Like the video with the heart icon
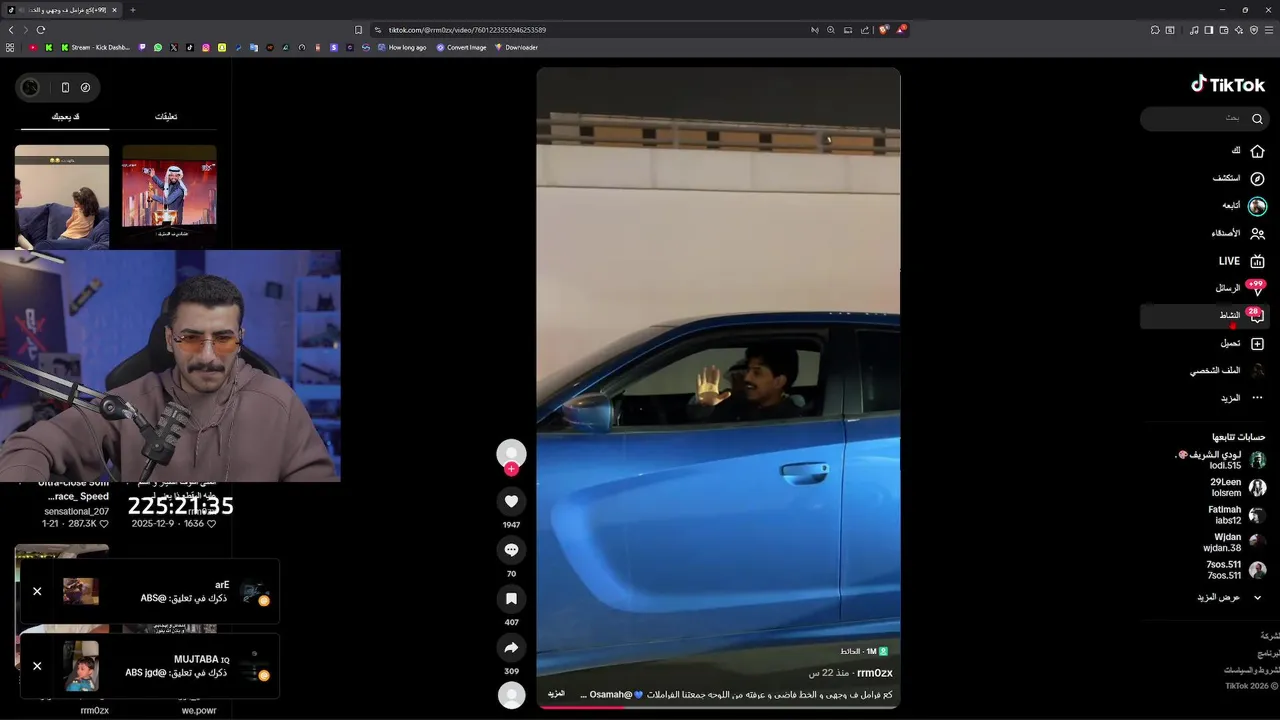This screenshot has height=720, width=1280. pyautogui.click(x=511, y=501)
